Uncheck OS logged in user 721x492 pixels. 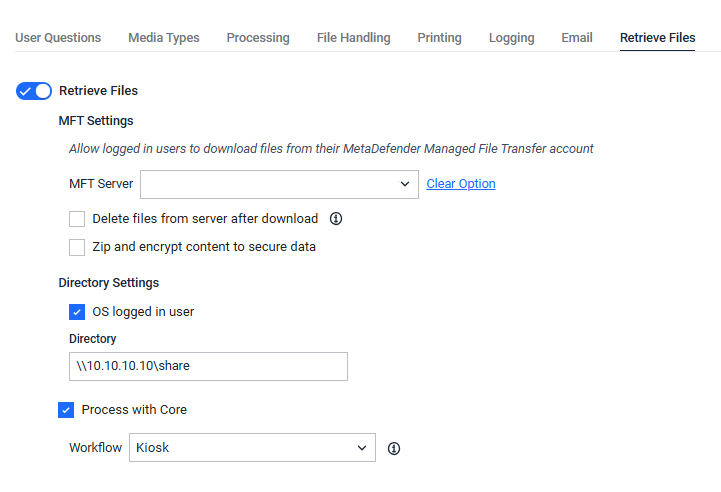pos(77,312)
